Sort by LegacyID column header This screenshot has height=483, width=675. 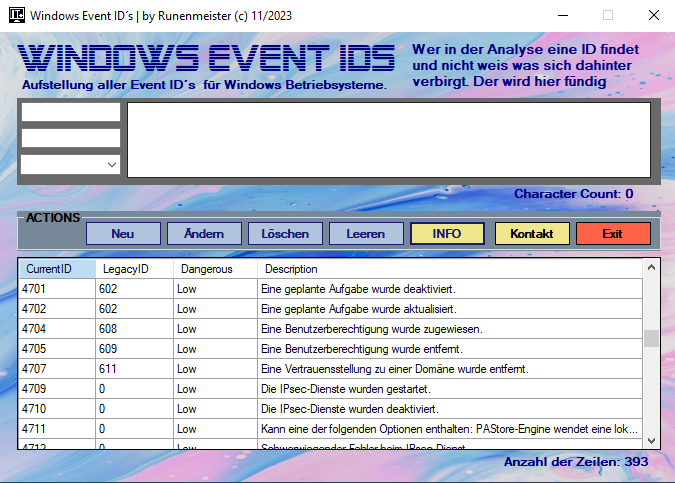point(134,269)
